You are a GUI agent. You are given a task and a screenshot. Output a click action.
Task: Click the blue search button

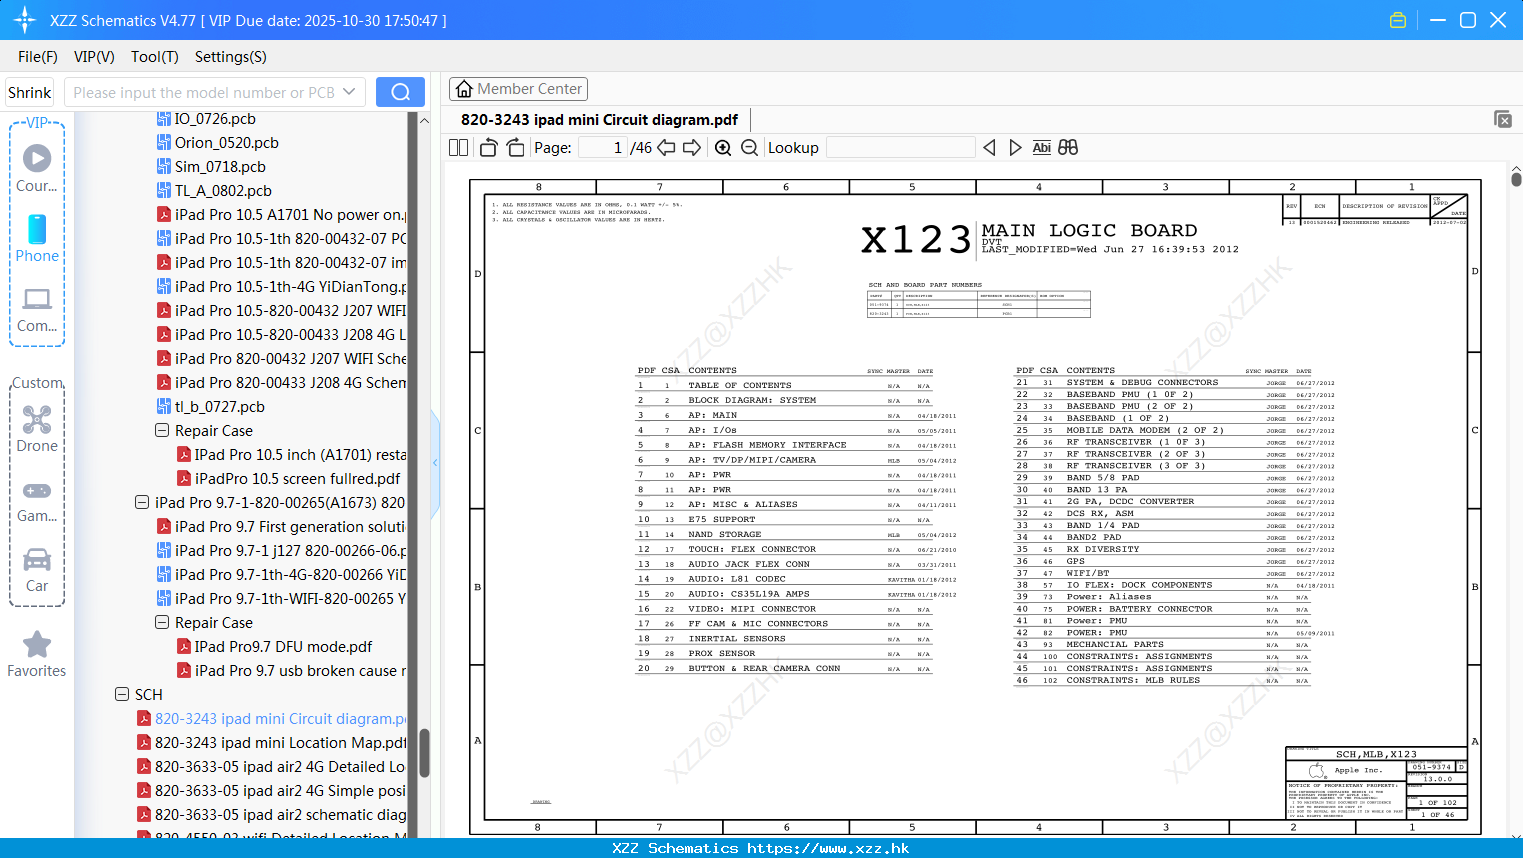coord(400,92)
